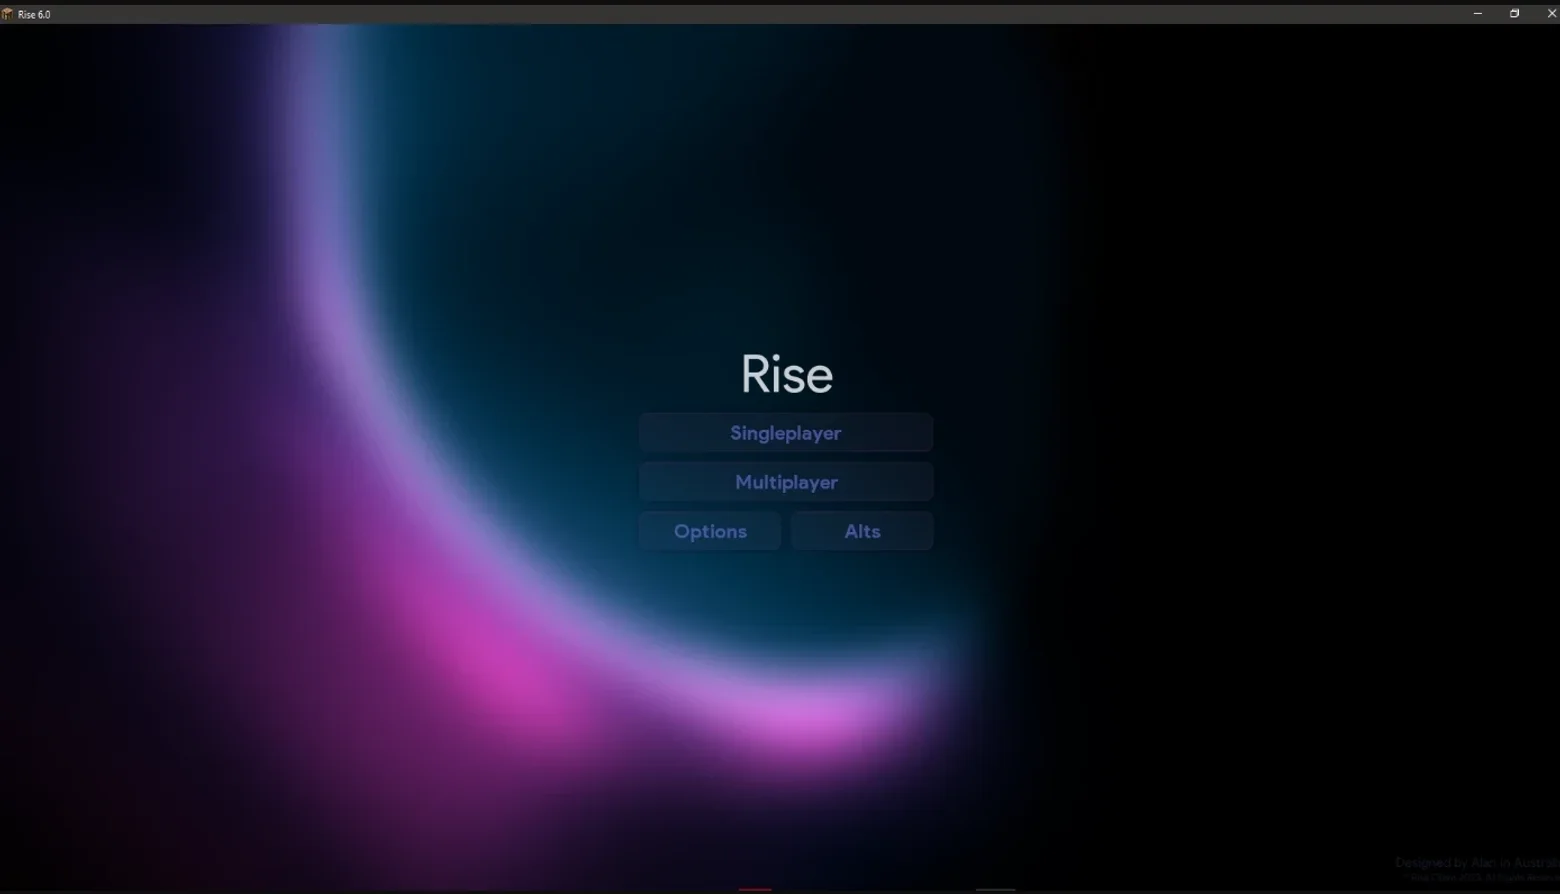1560x894 pixels.
Task: Click the large Rise logo text
Action: point(787,375)
